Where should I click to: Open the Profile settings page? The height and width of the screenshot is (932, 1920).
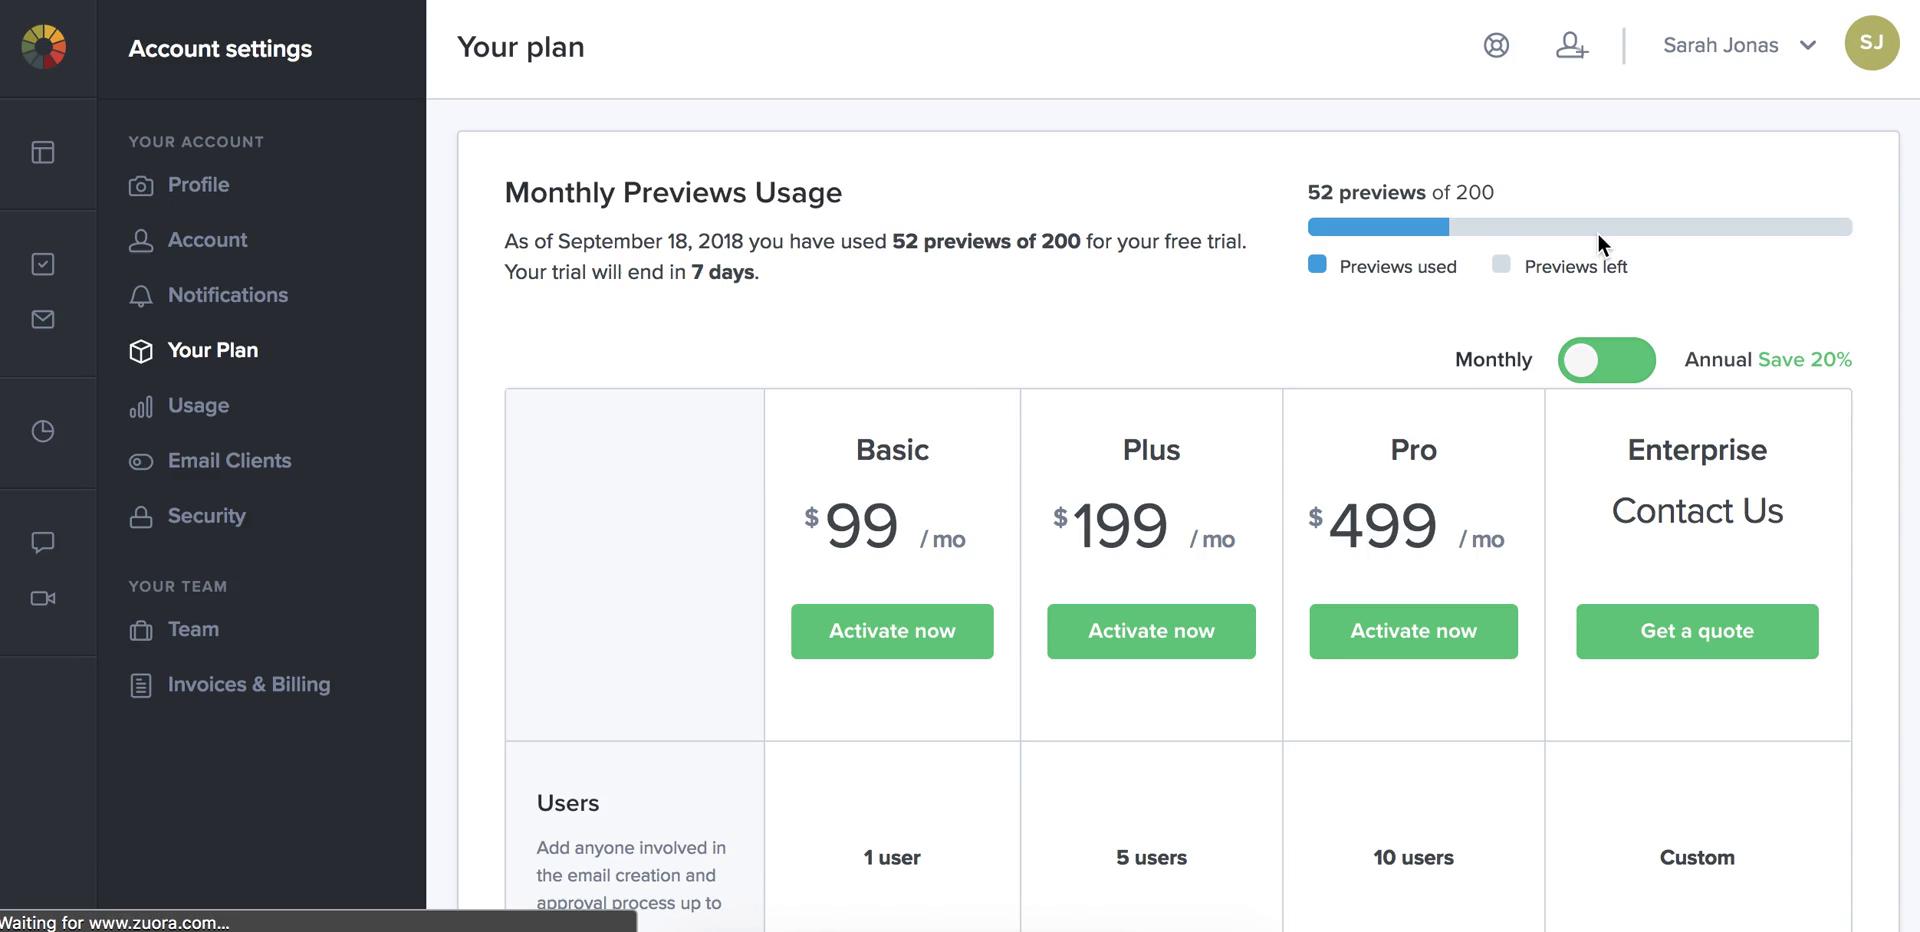(198, 185)
